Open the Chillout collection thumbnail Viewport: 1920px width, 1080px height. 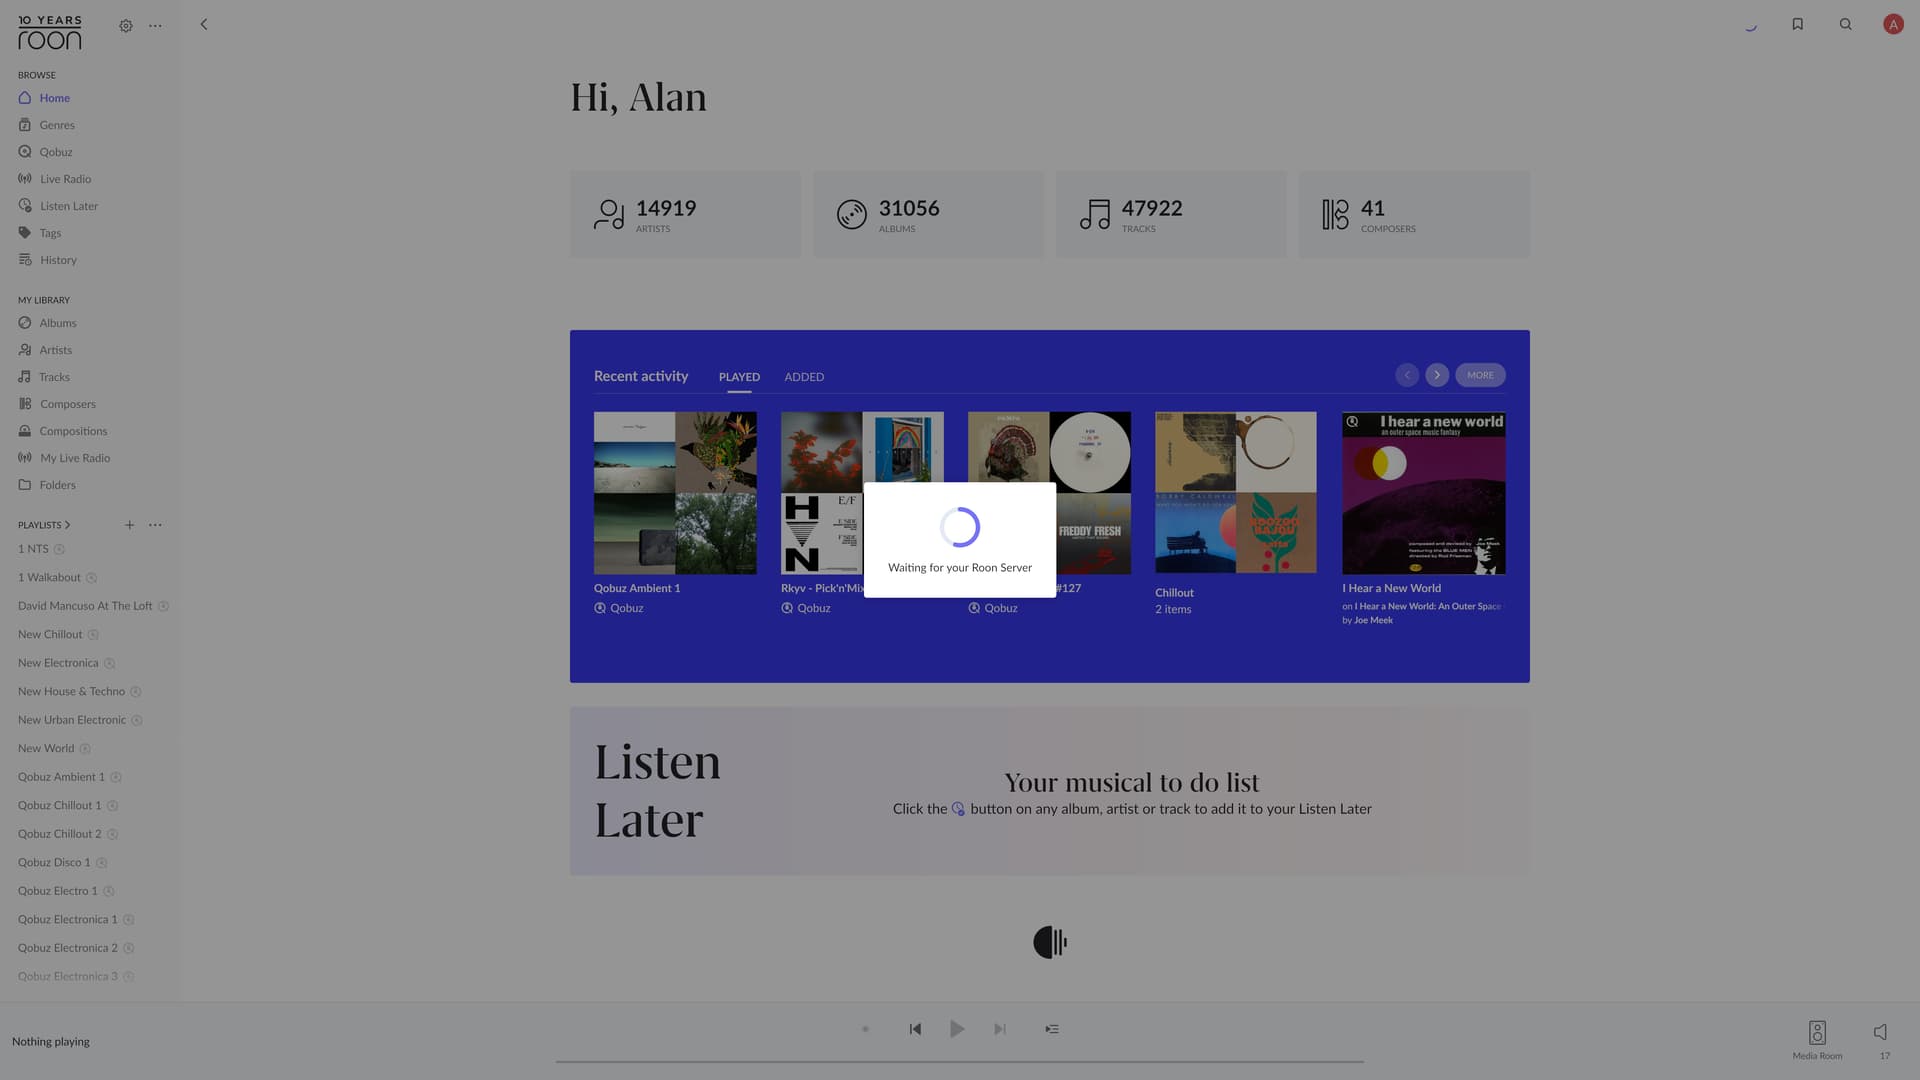[1236, 493]
